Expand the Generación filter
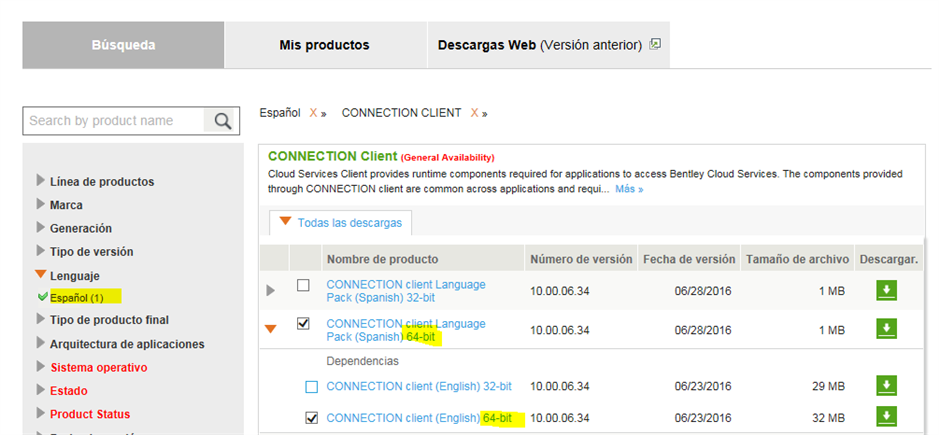 coord(41,227)
